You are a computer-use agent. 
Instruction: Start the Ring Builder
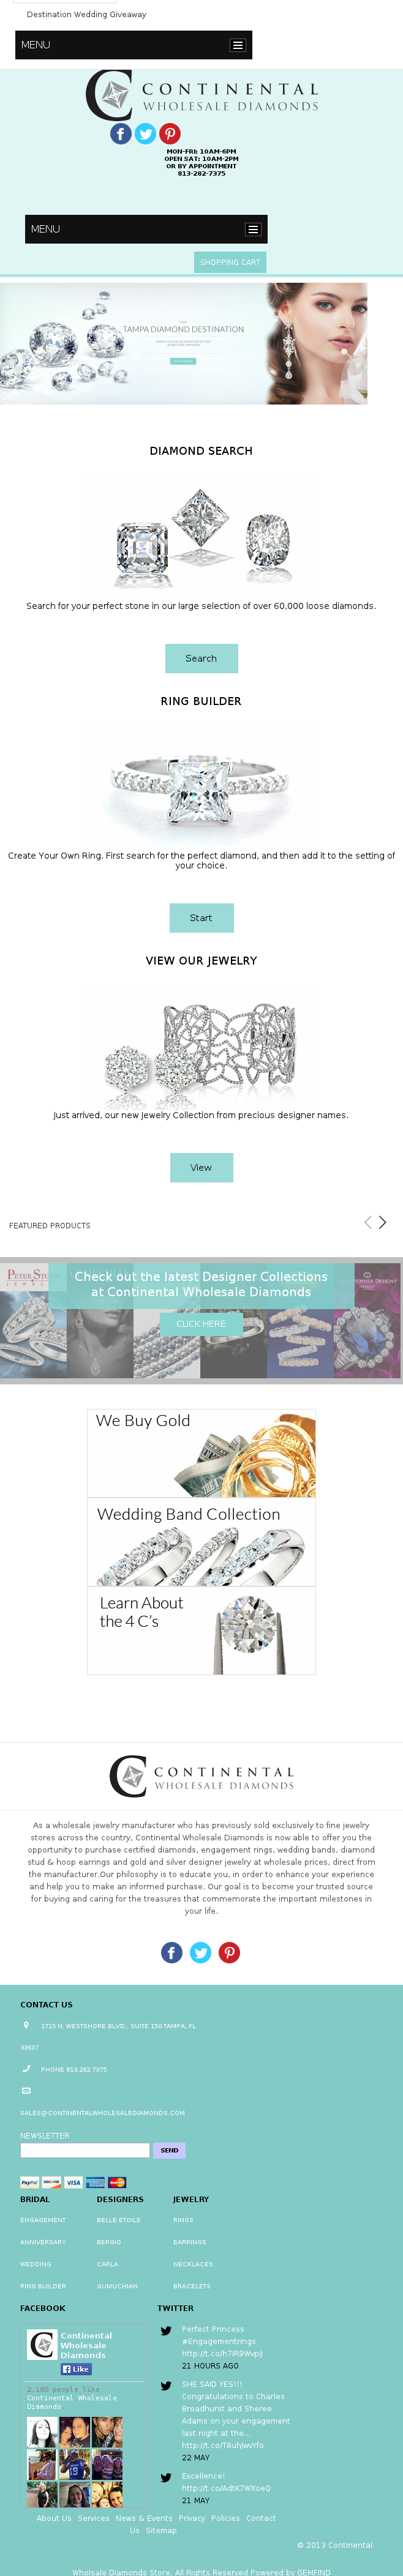(x=201, y=918)
